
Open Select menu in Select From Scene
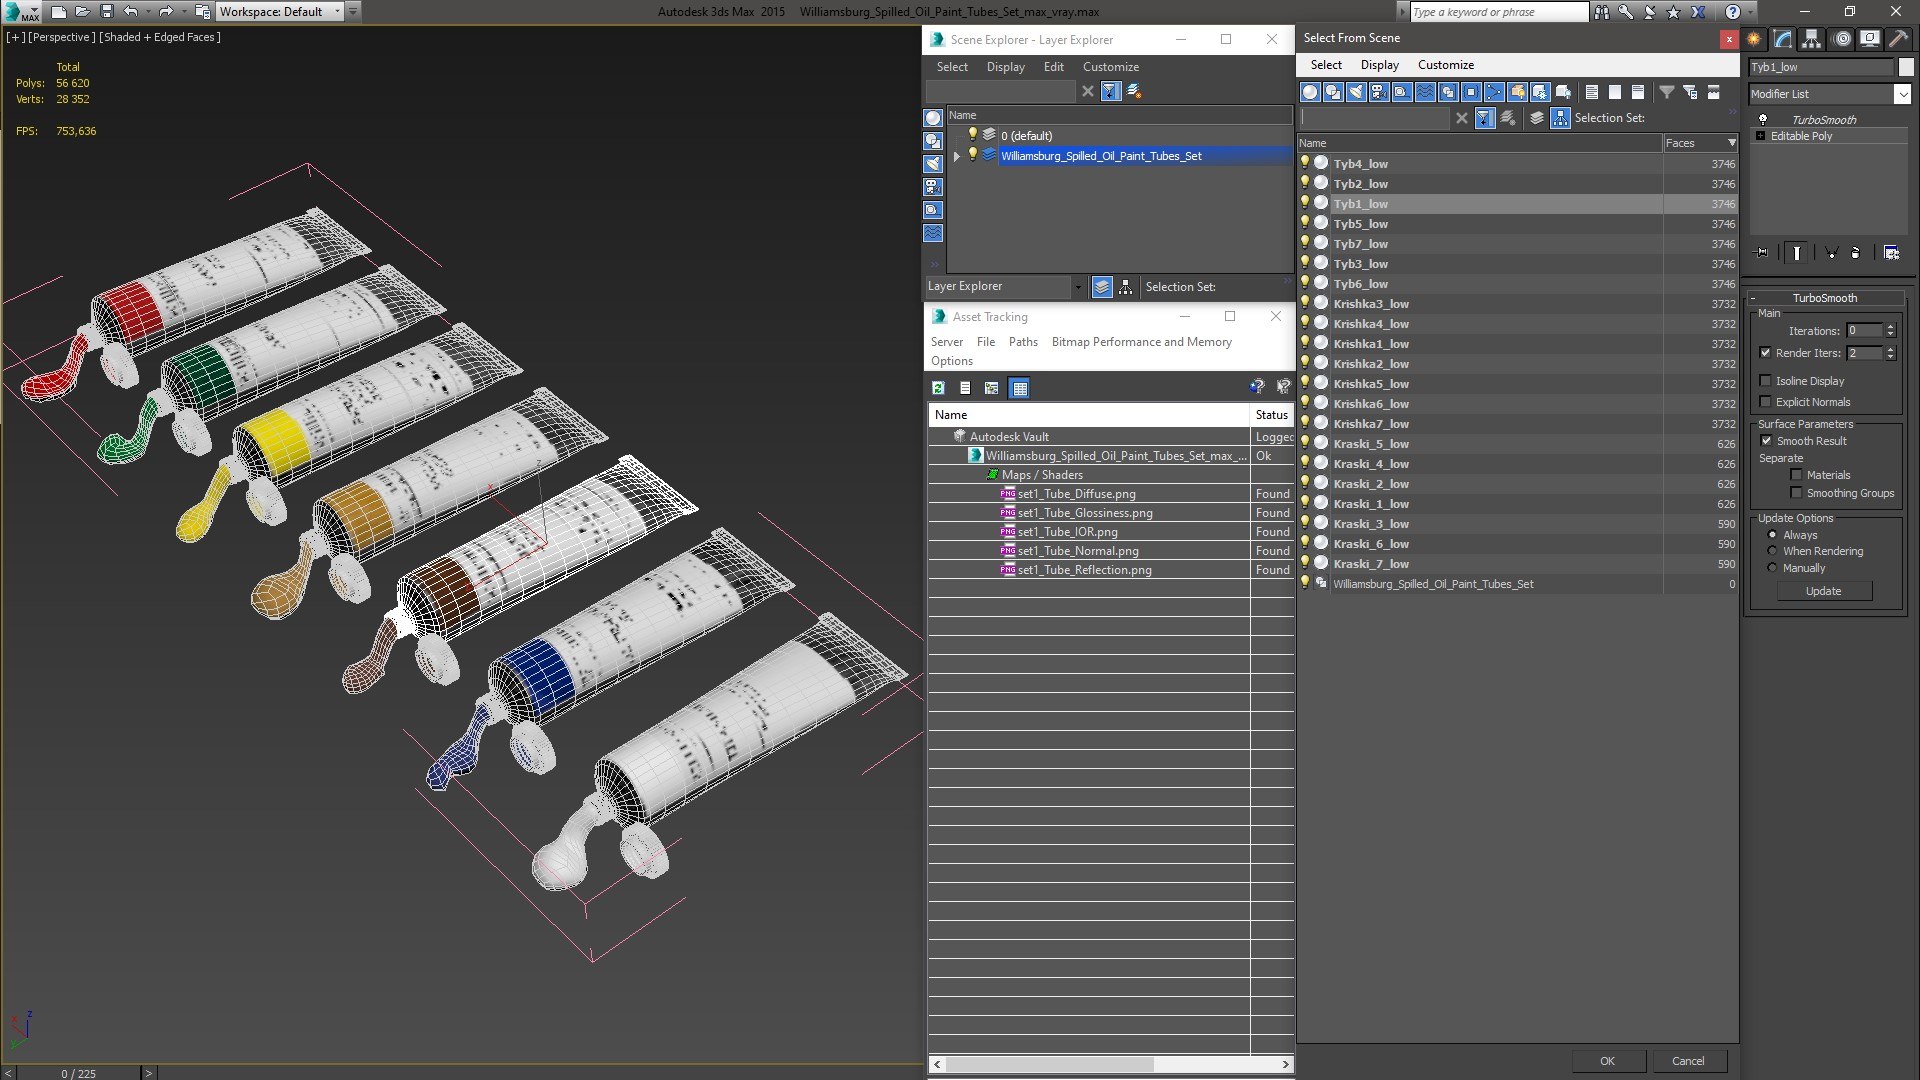[1326, 65]
